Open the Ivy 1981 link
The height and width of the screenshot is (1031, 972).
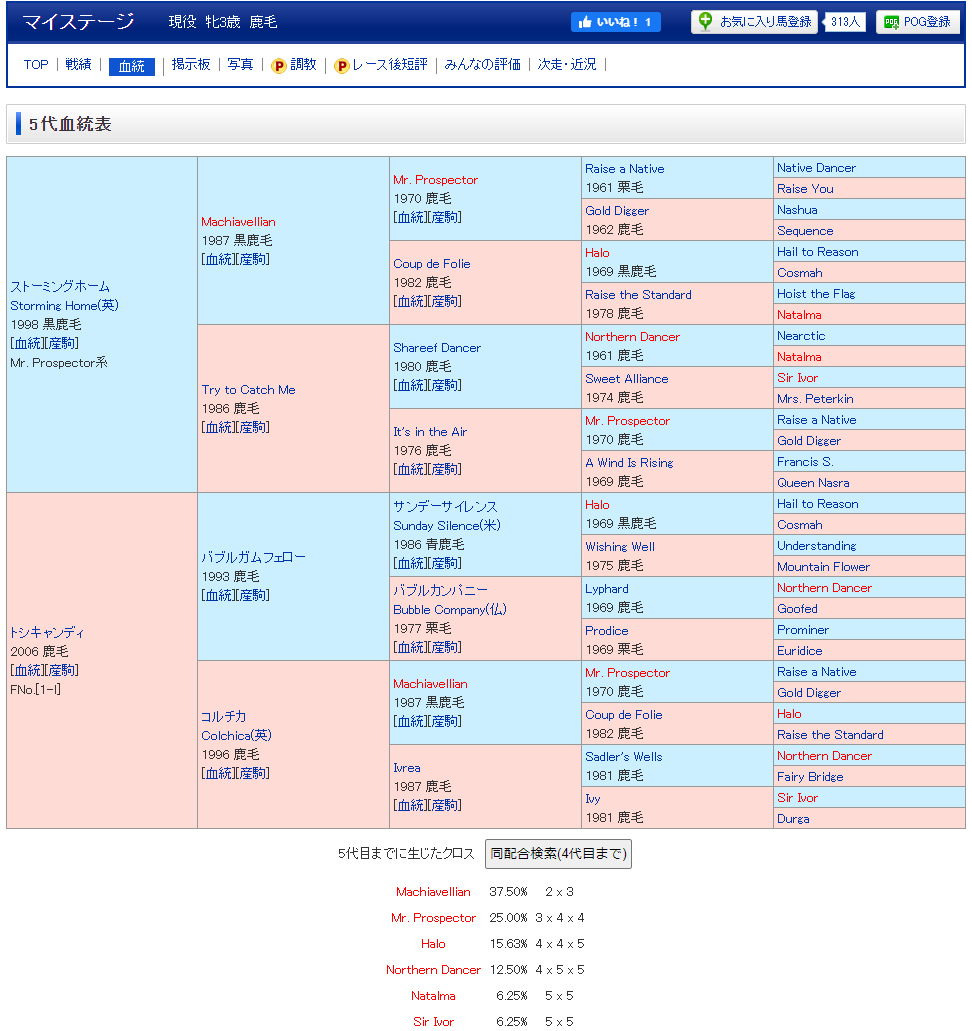(x=593, y=799)
